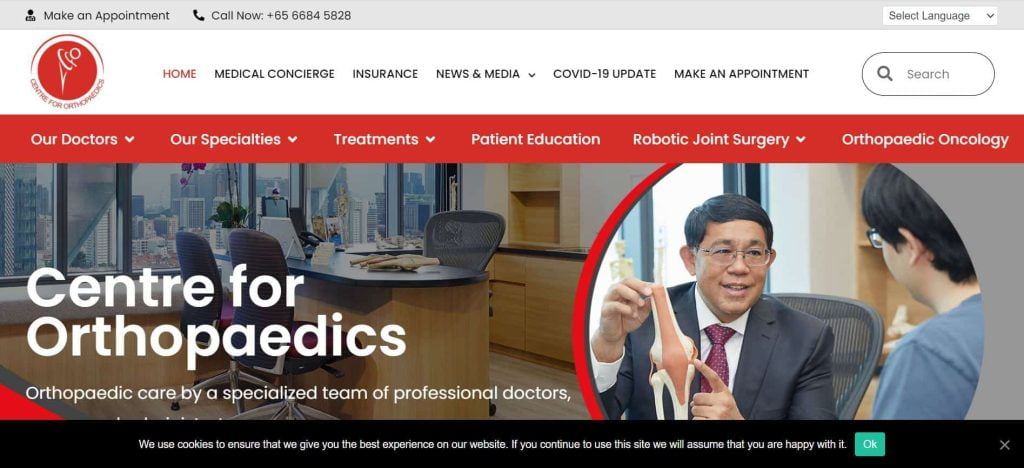Open the Home menu item
This screenshot has height=468, width=1024.
pyautogui.click(x=180, y=74)
